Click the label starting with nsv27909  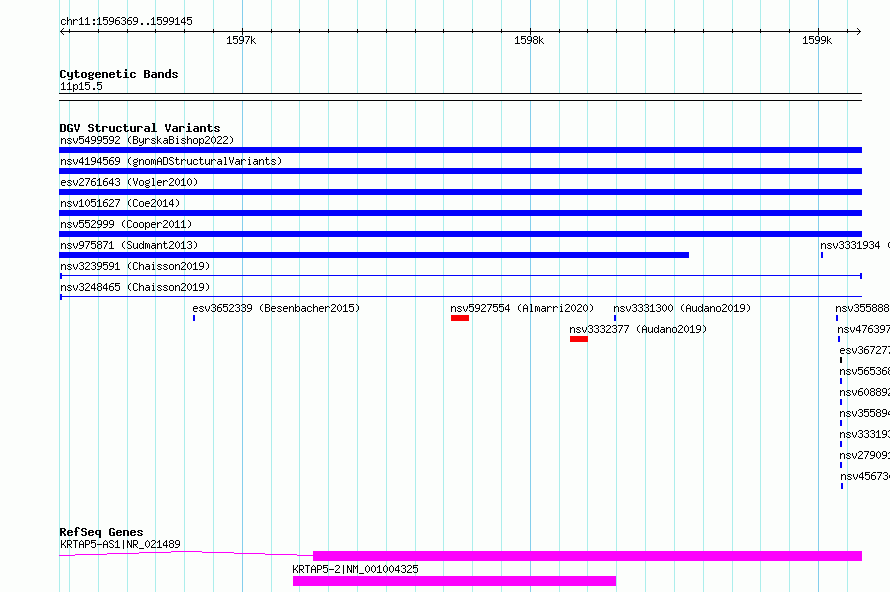coord(864,455)
